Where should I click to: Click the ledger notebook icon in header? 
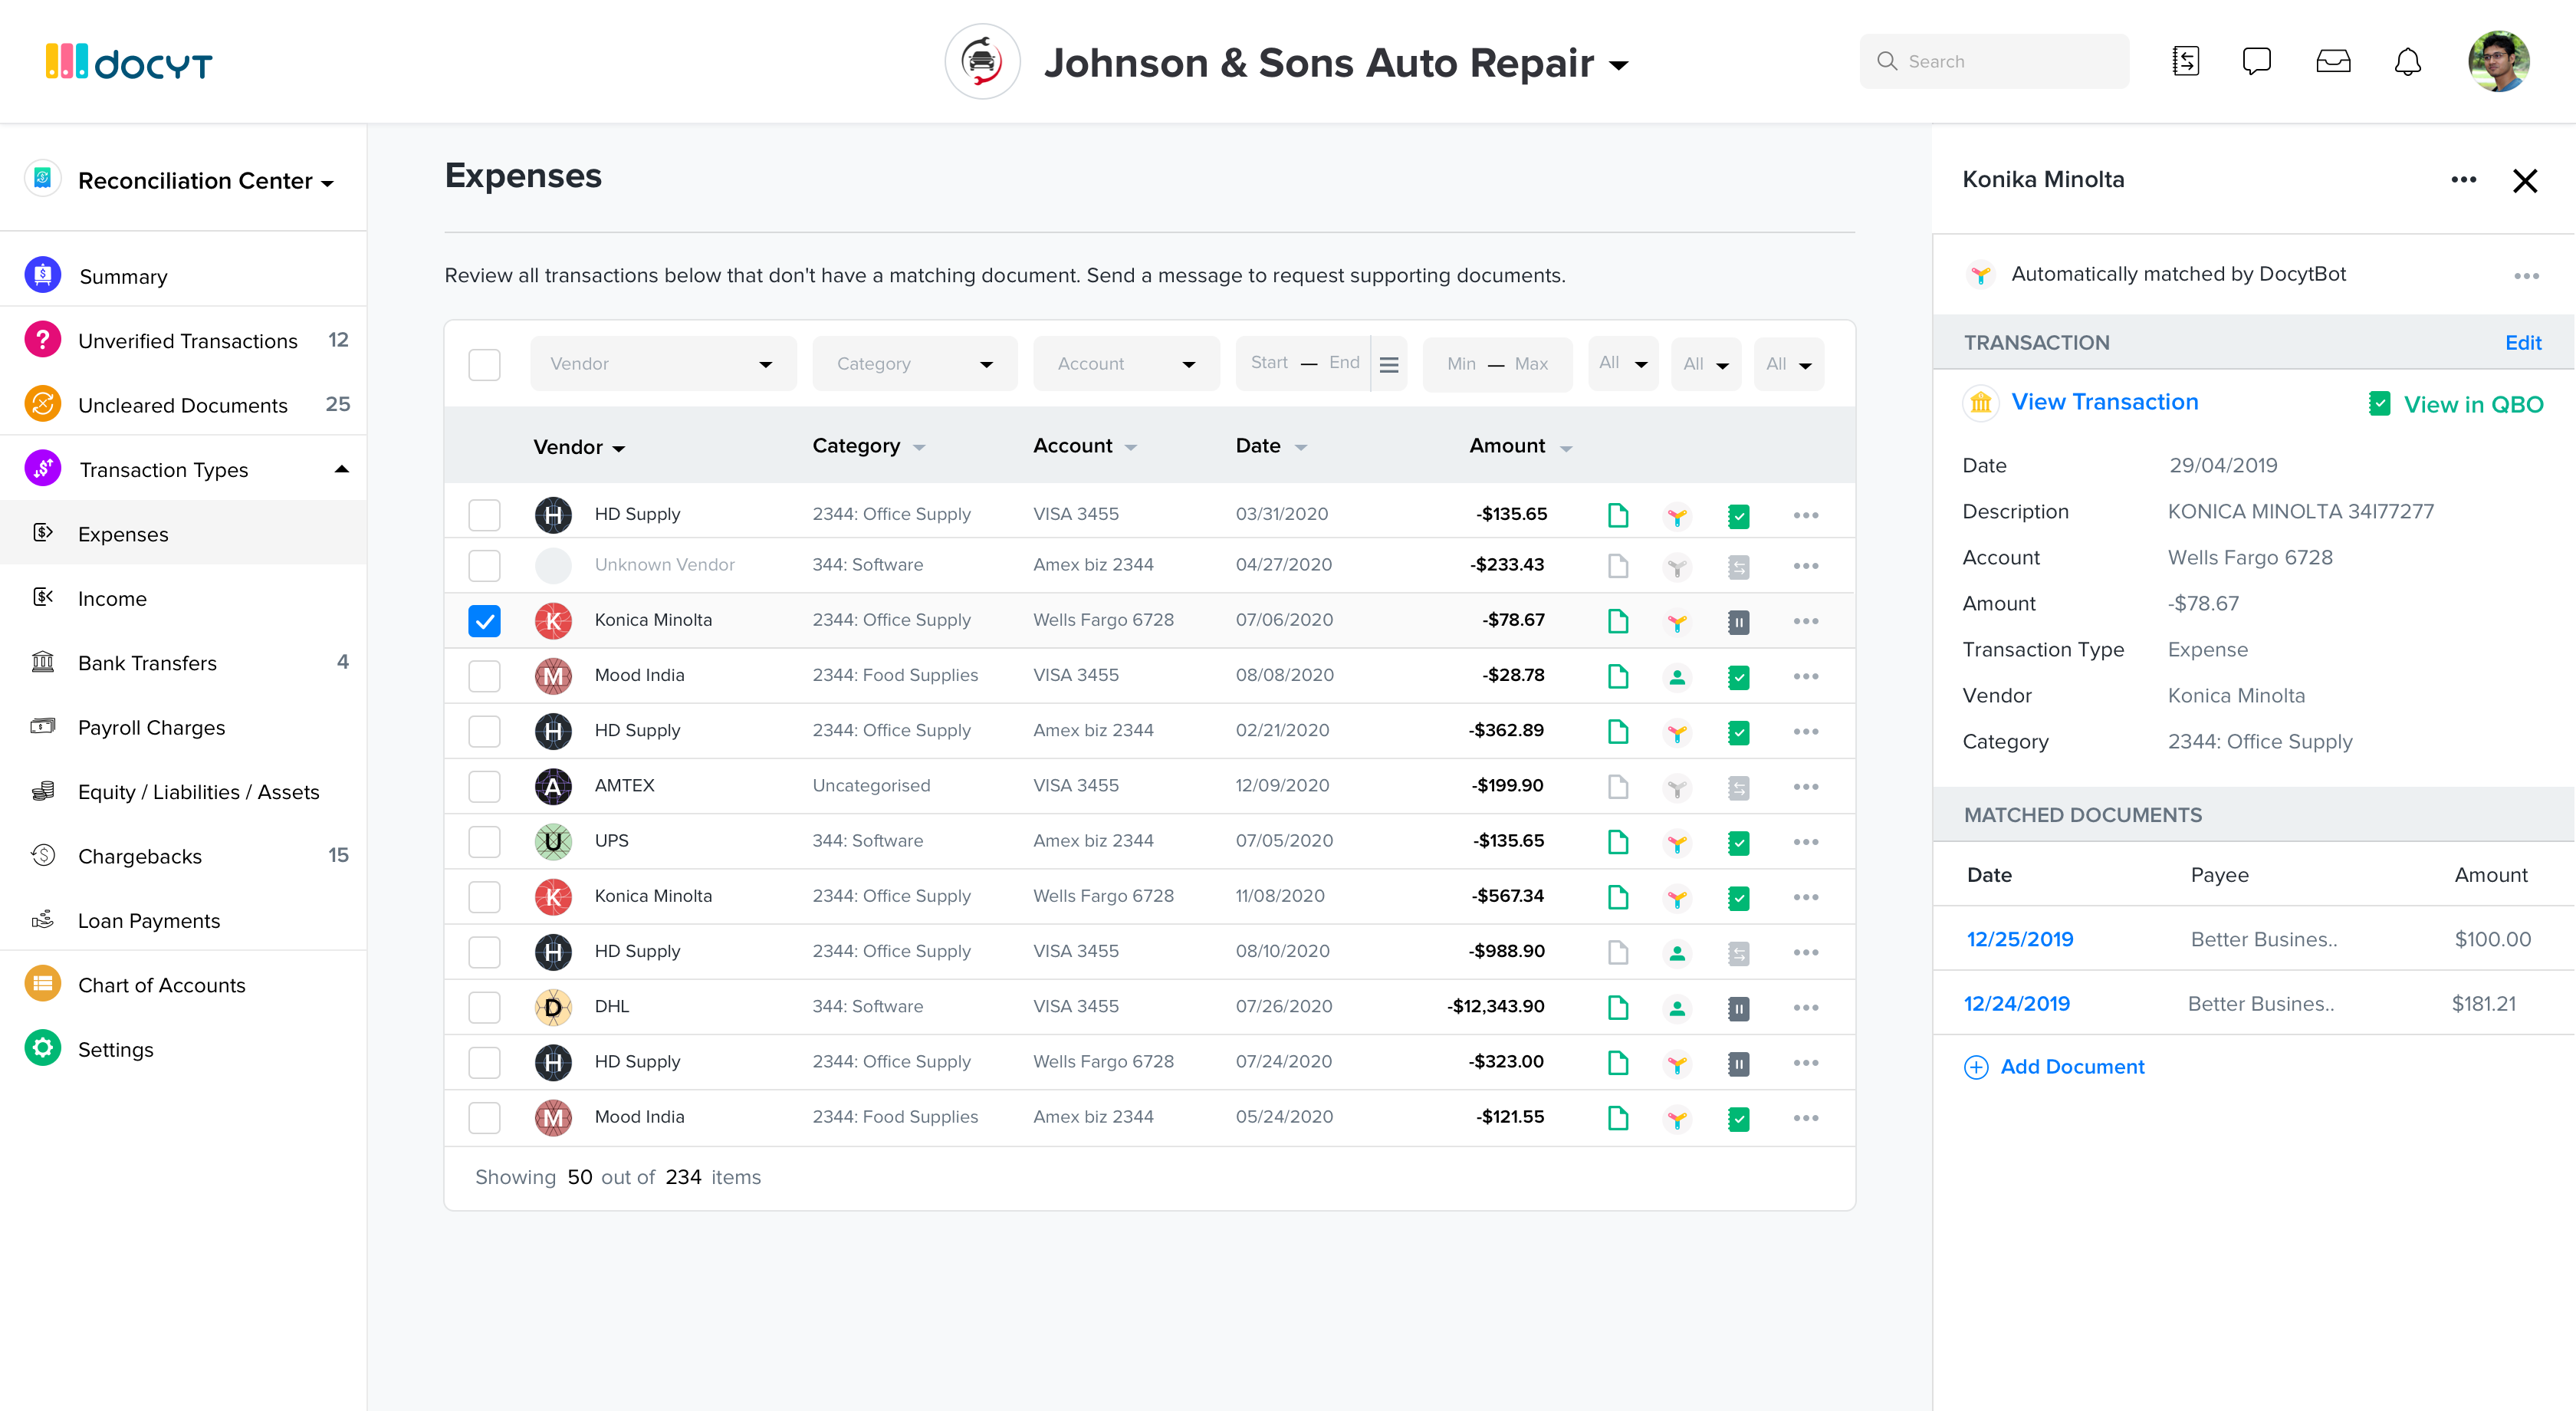2185,62
